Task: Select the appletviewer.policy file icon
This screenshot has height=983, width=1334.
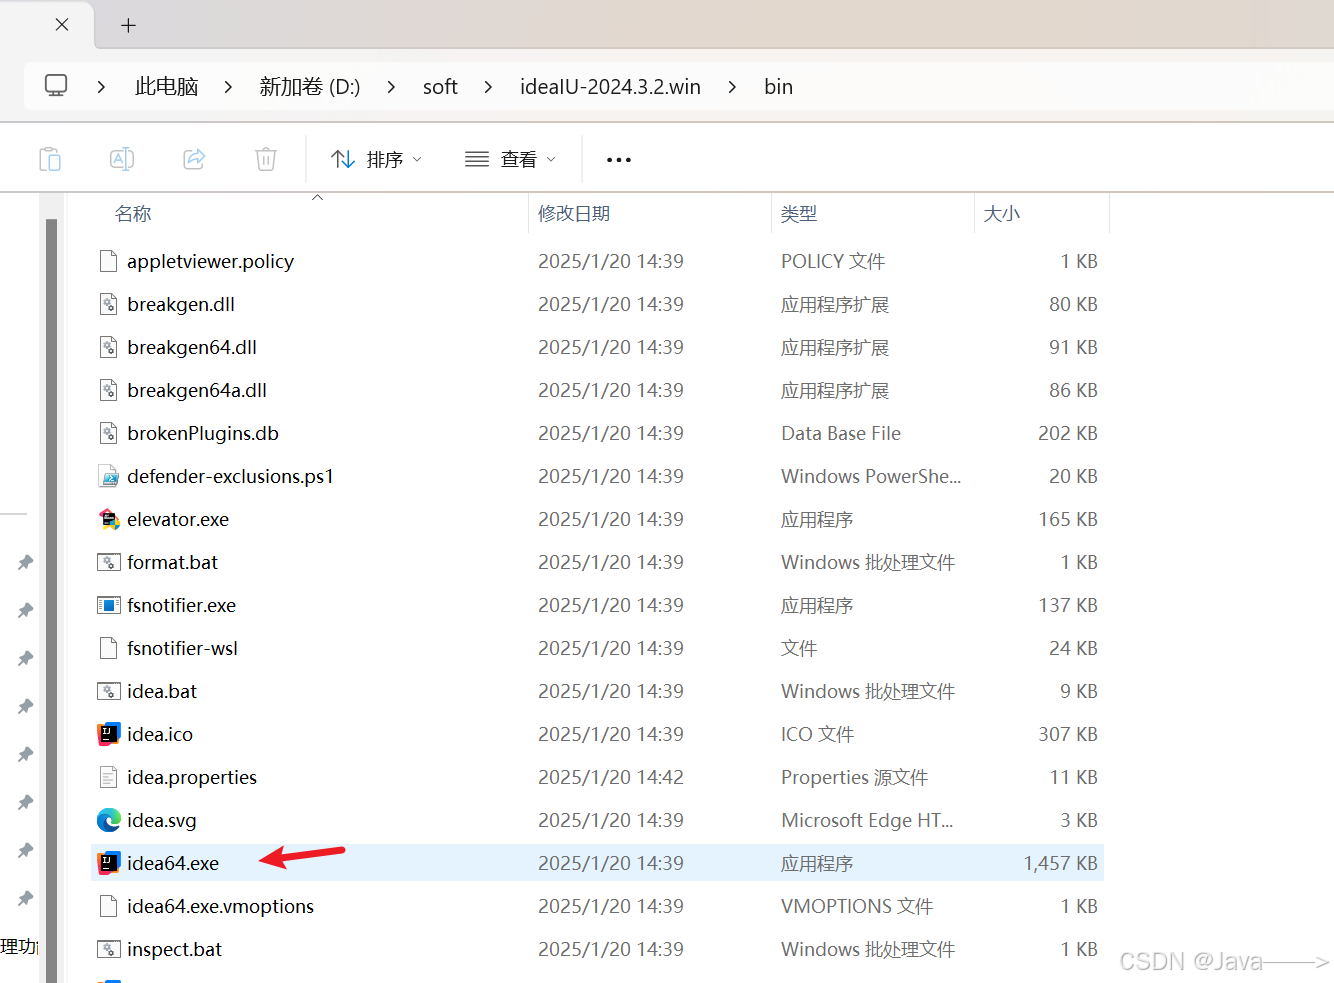Action: click(109, 261)
